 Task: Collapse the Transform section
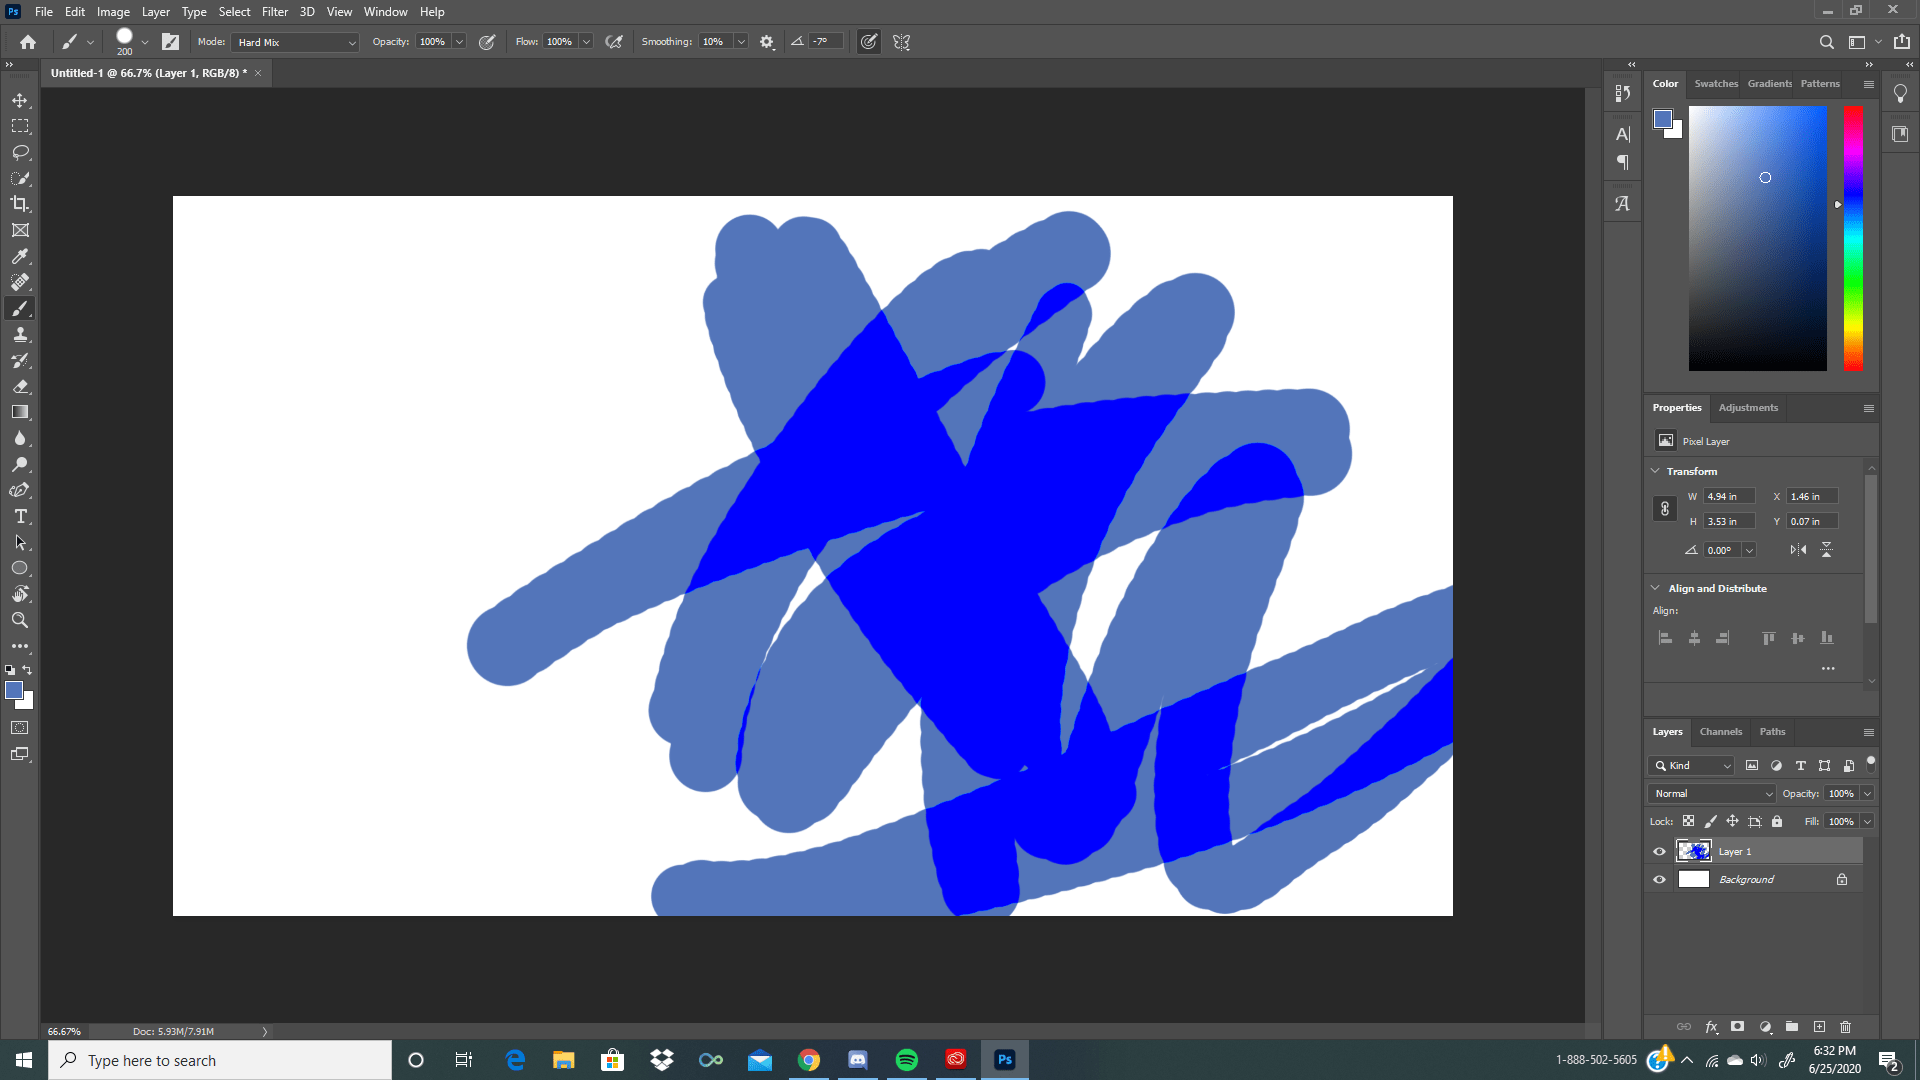pos(1656,470)
